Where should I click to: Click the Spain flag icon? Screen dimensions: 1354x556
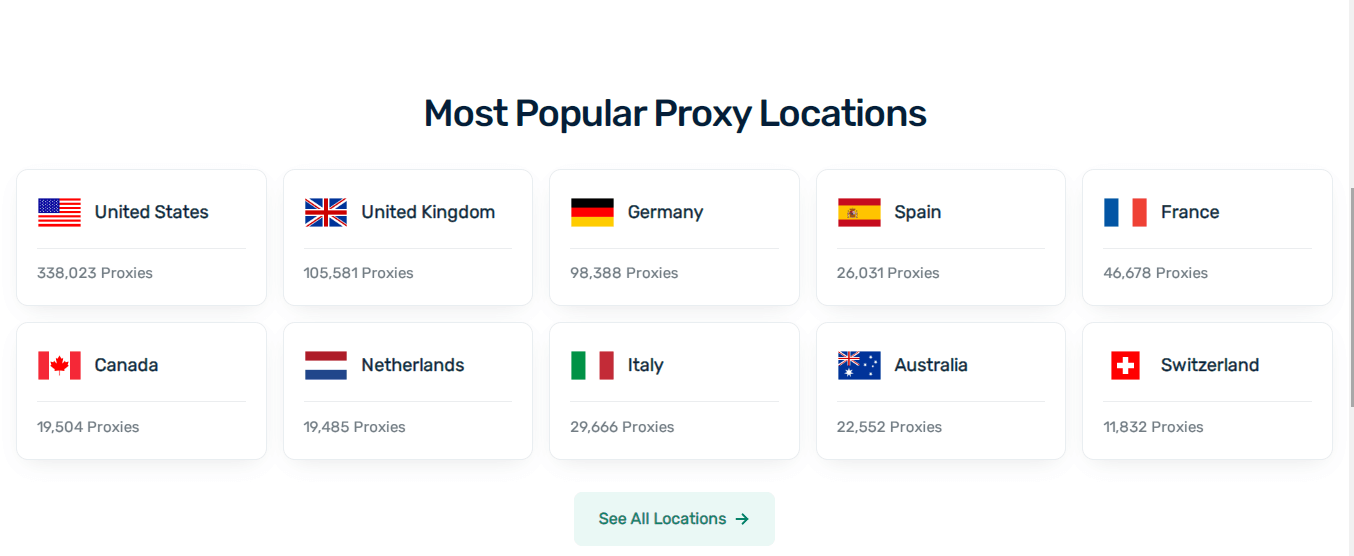click(859, 212)
